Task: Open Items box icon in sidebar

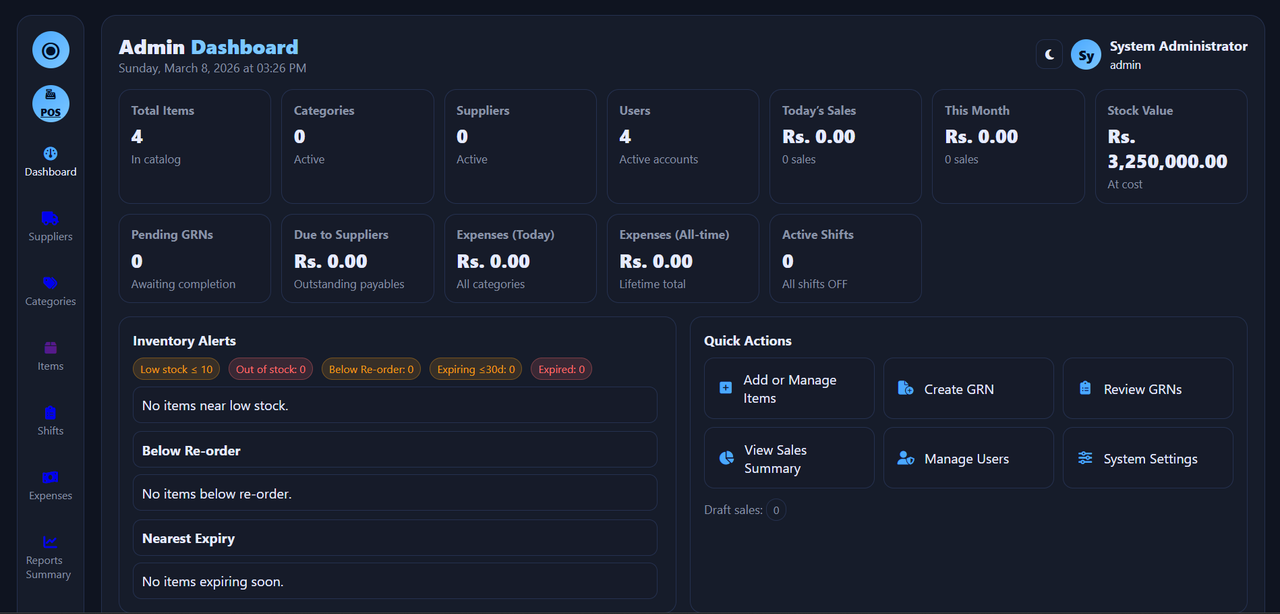Action: [x=51, y=348]
